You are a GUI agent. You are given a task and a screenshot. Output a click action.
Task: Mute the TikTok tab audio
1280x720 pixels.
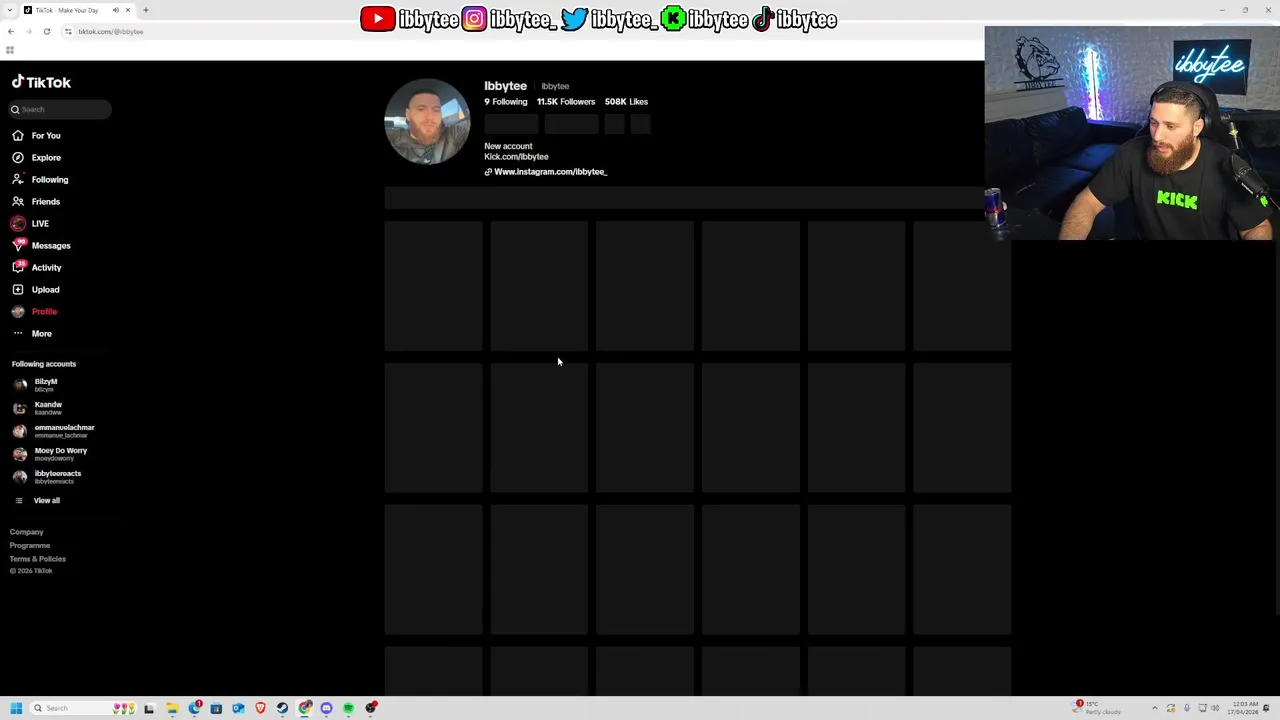point(116,10)
